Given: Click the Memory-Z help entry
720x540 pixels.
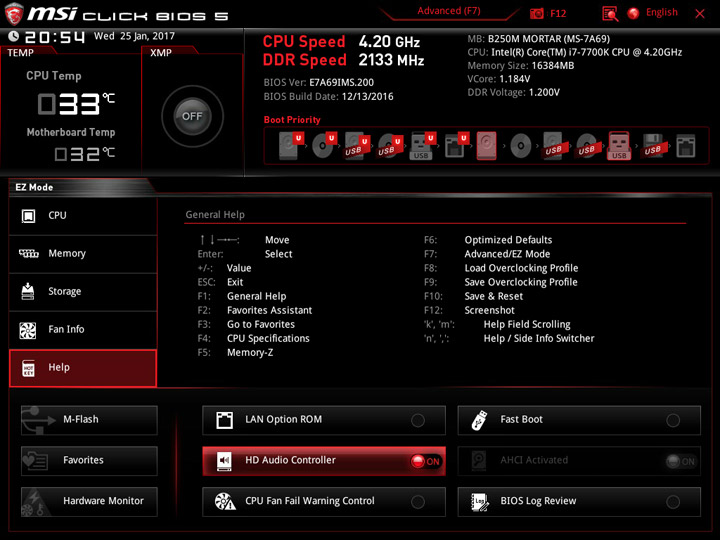Looking at the screenshot, I should coord(250,353).
